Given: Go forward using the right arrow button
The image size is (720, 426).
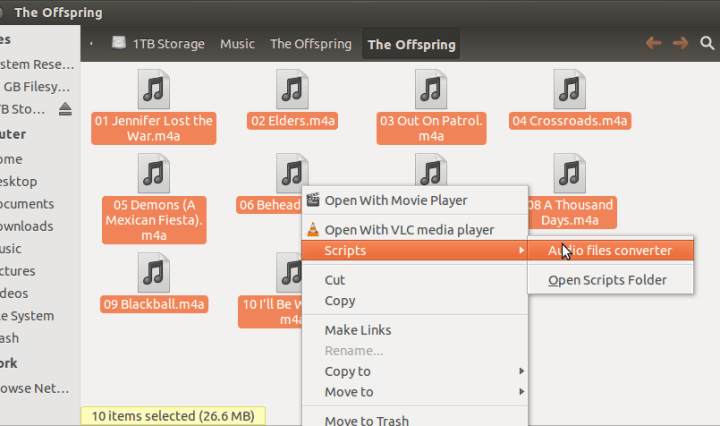Looking at the screenshot, I should (680, 43).
